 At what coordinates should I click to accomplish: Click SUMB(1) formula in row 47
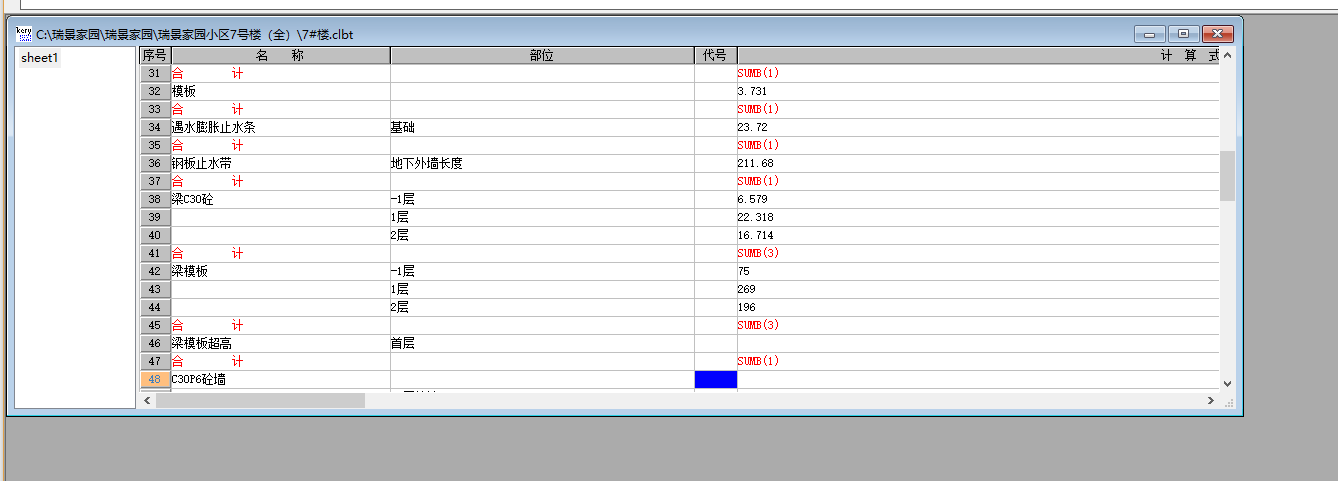pos(758,362)
